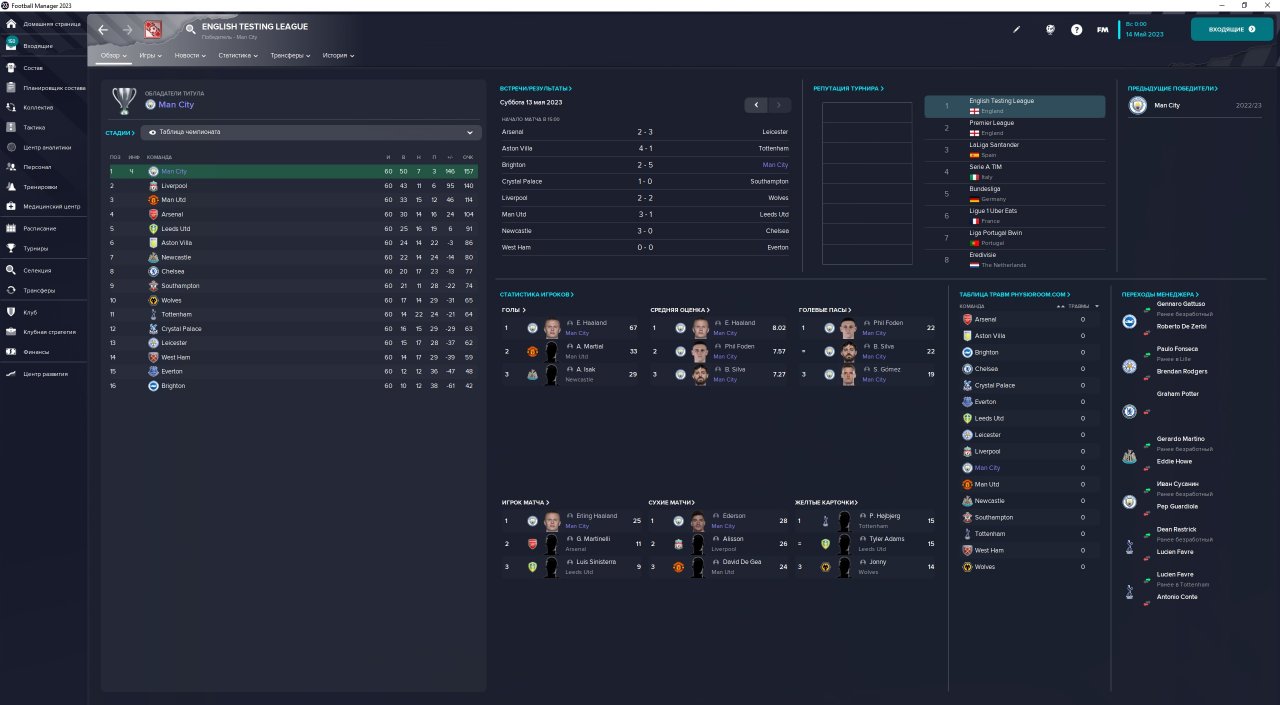Open Встречи/Результаты section link

[536, 89]
